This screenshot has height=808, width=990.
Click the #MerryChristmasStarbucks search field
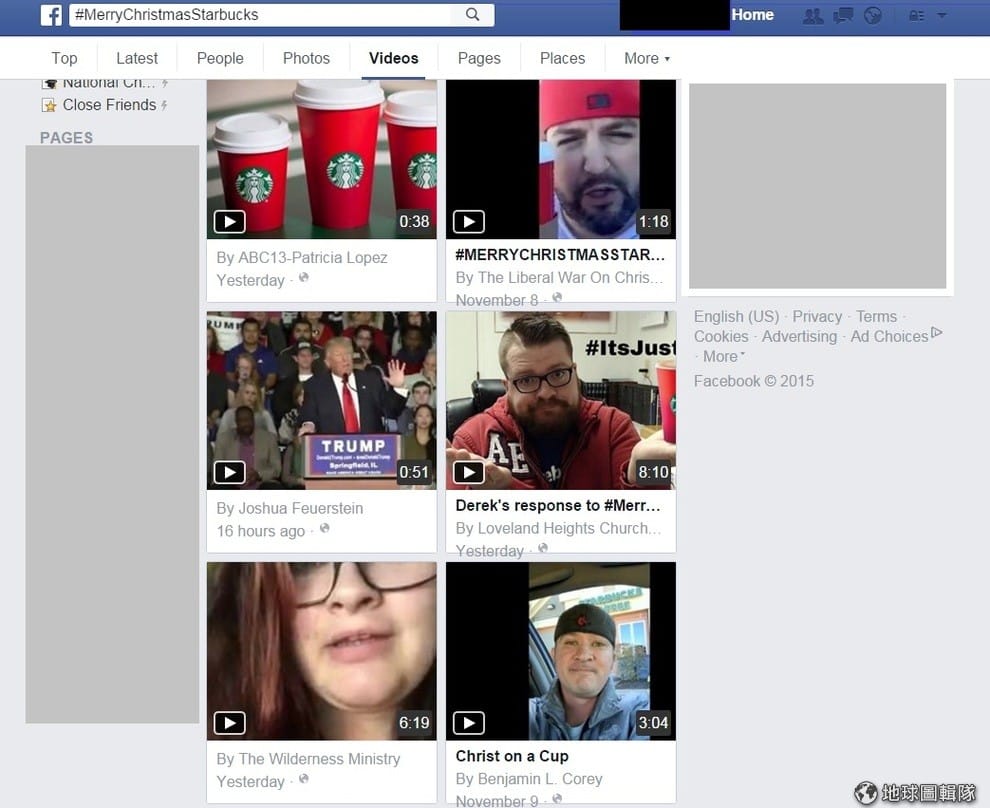(x=260, y=15)
